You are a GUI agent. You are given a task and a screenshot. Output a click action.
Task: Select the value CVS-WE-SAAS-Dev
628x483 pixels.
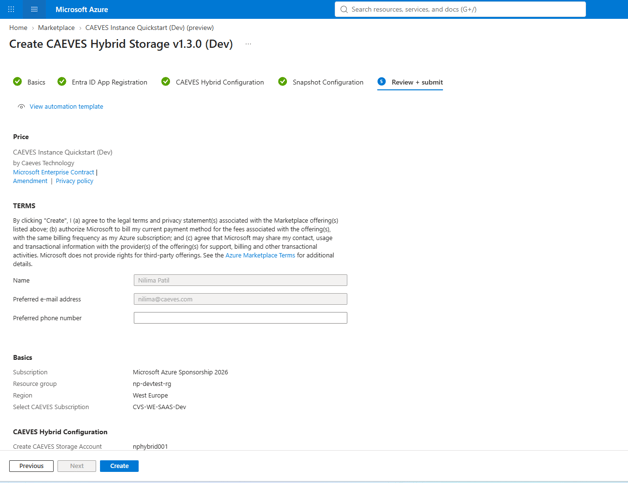[159, 407]
